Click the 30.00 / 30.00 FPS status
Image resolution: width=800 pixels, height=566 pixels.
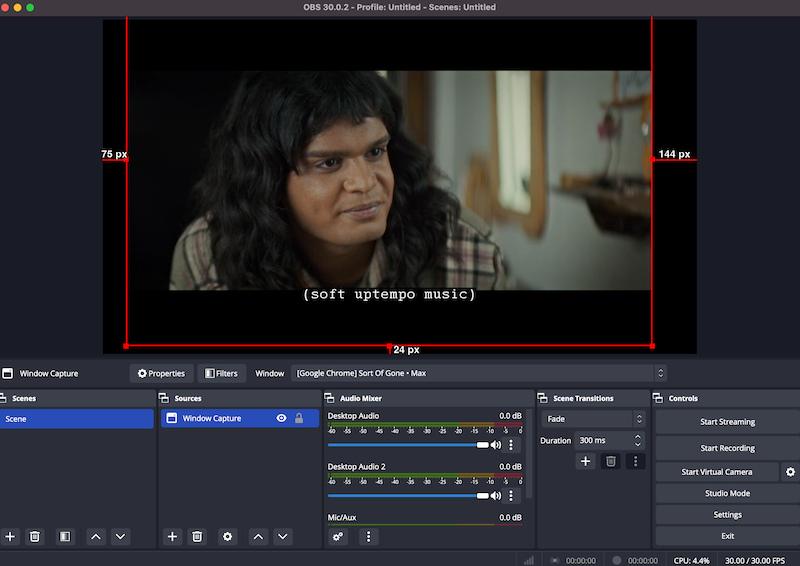[755, 560]
